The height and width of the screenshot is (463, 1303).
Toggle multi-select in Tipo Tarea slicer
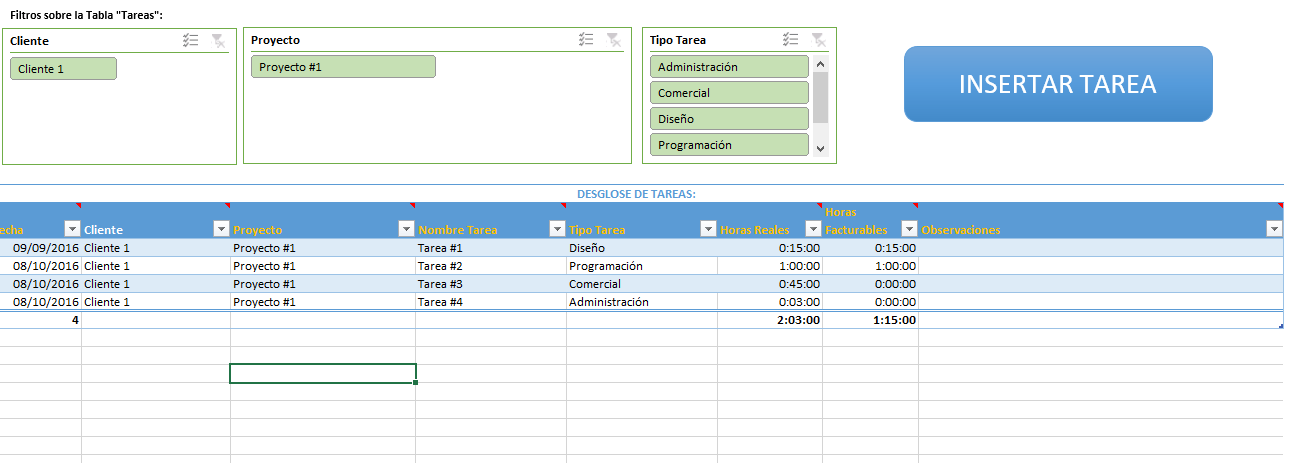pyautogui.click(x=791, y=40)
